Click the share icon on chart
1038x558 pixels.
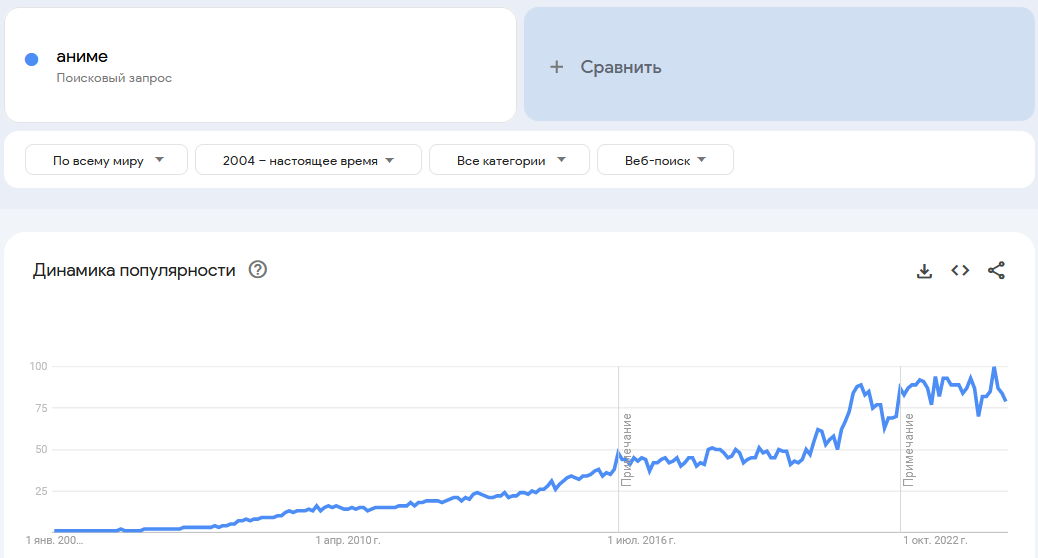click(x=996, y=270)
